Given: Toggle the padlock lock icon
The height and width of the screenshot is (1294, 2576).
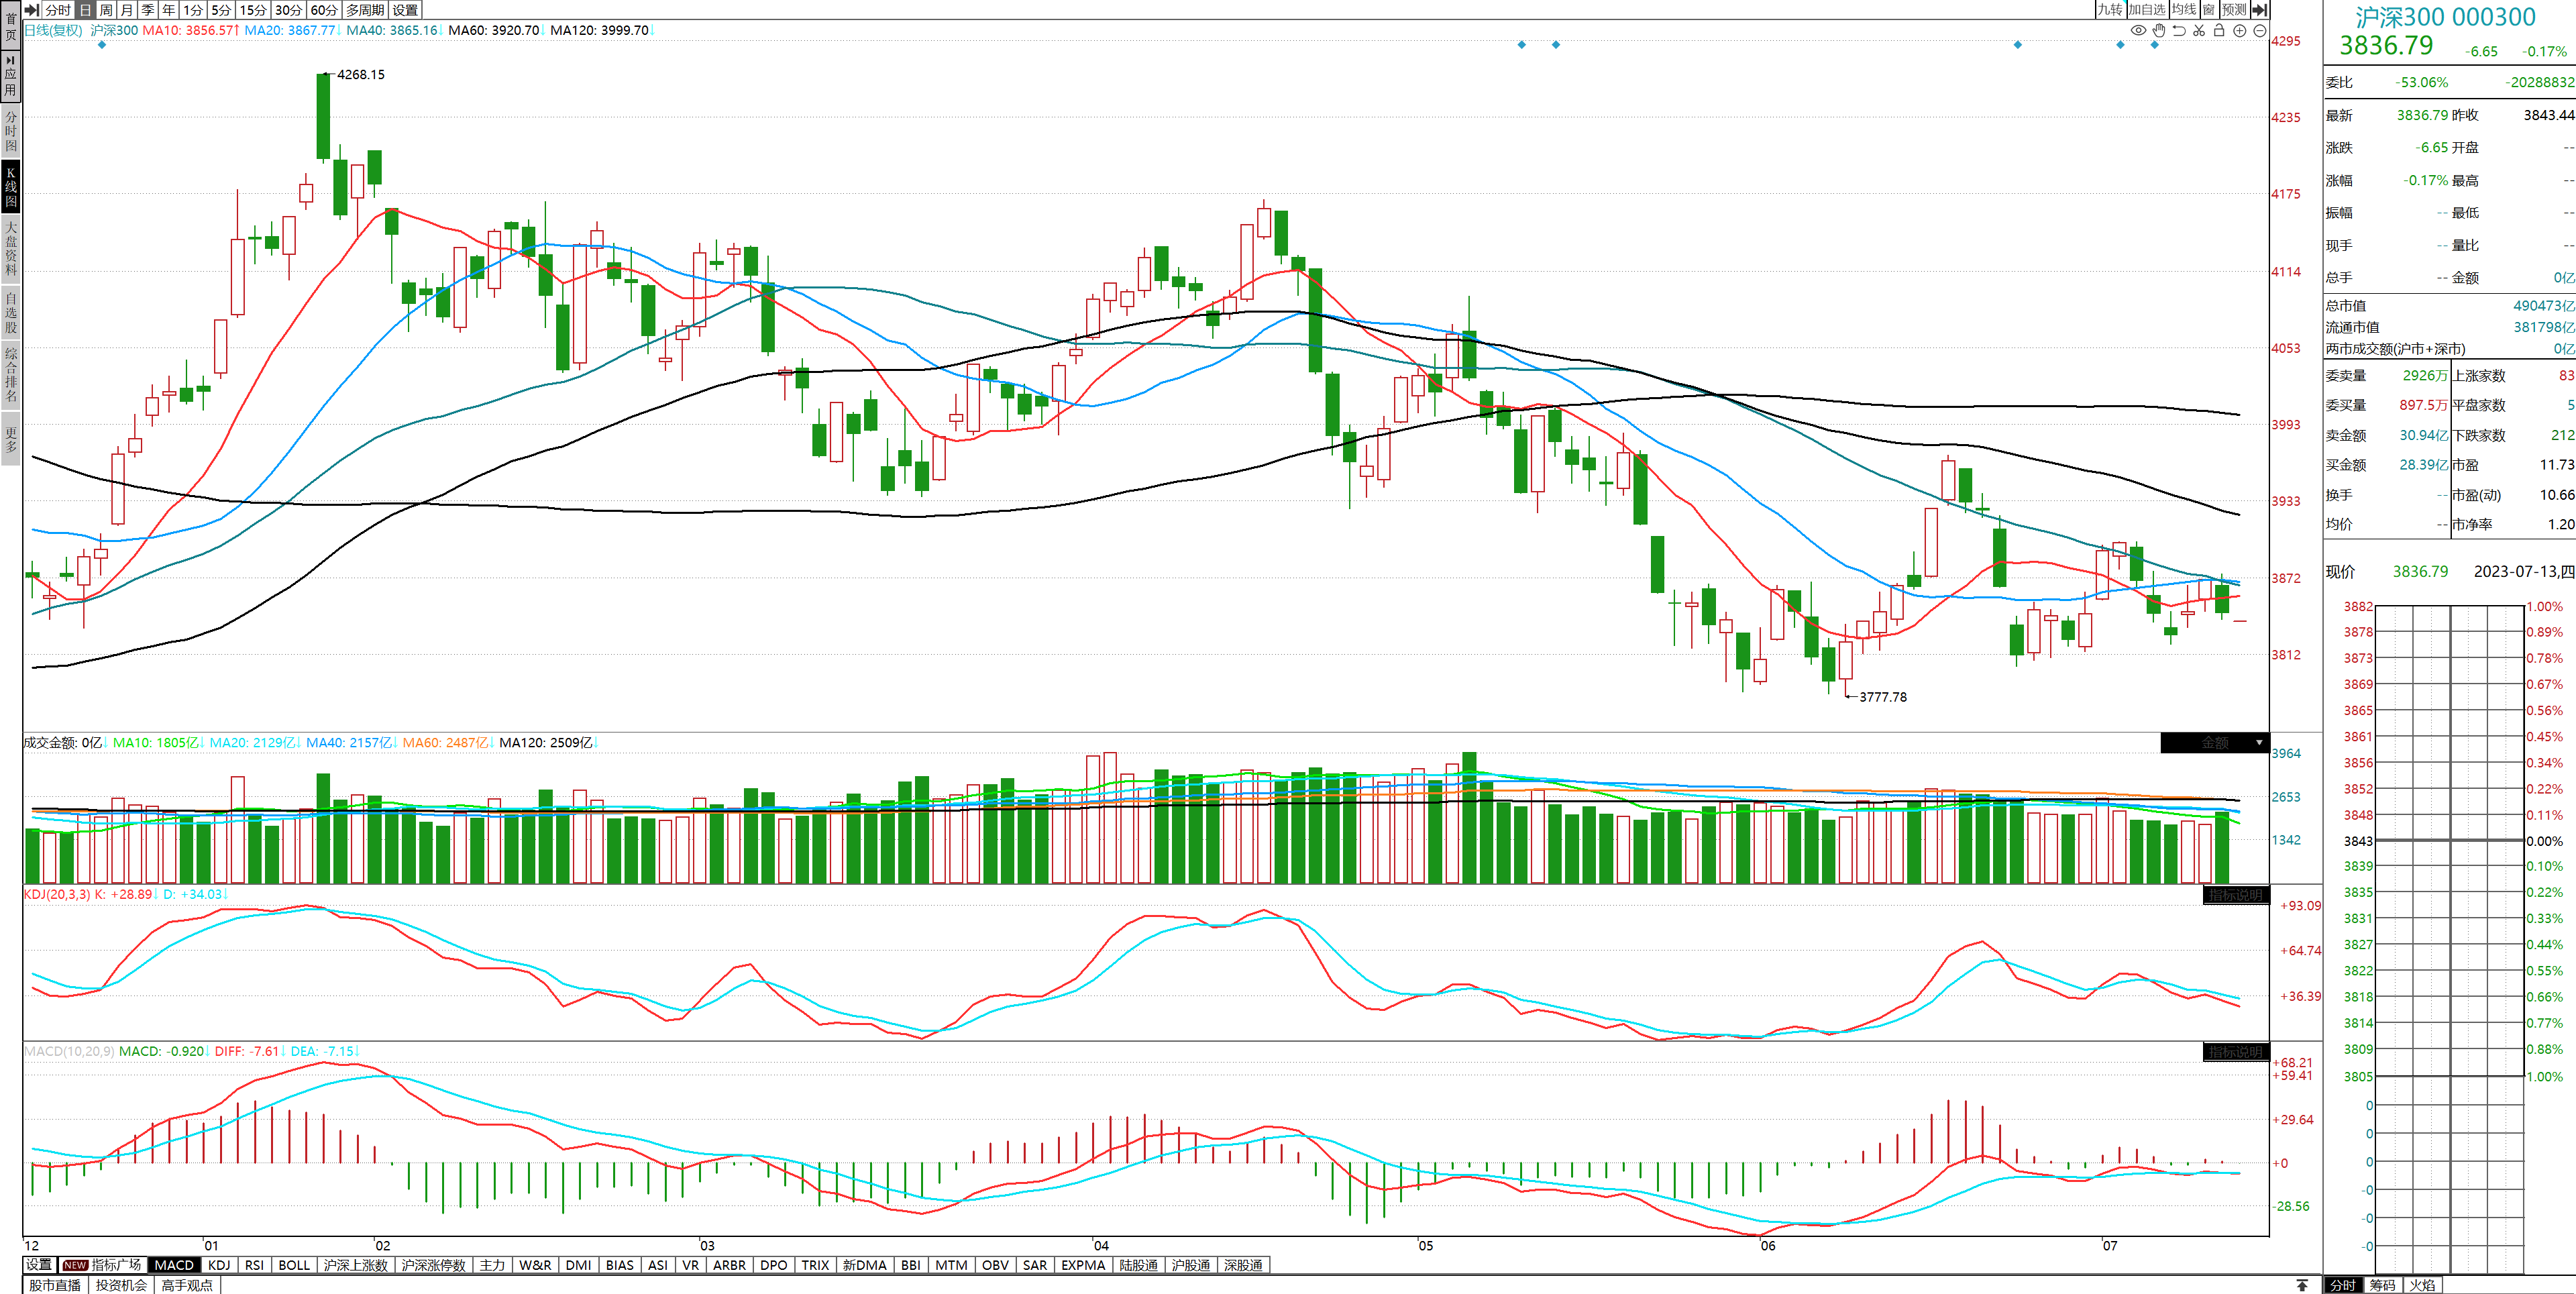Looking at the screenshot, I should (x=2219, y=31).
